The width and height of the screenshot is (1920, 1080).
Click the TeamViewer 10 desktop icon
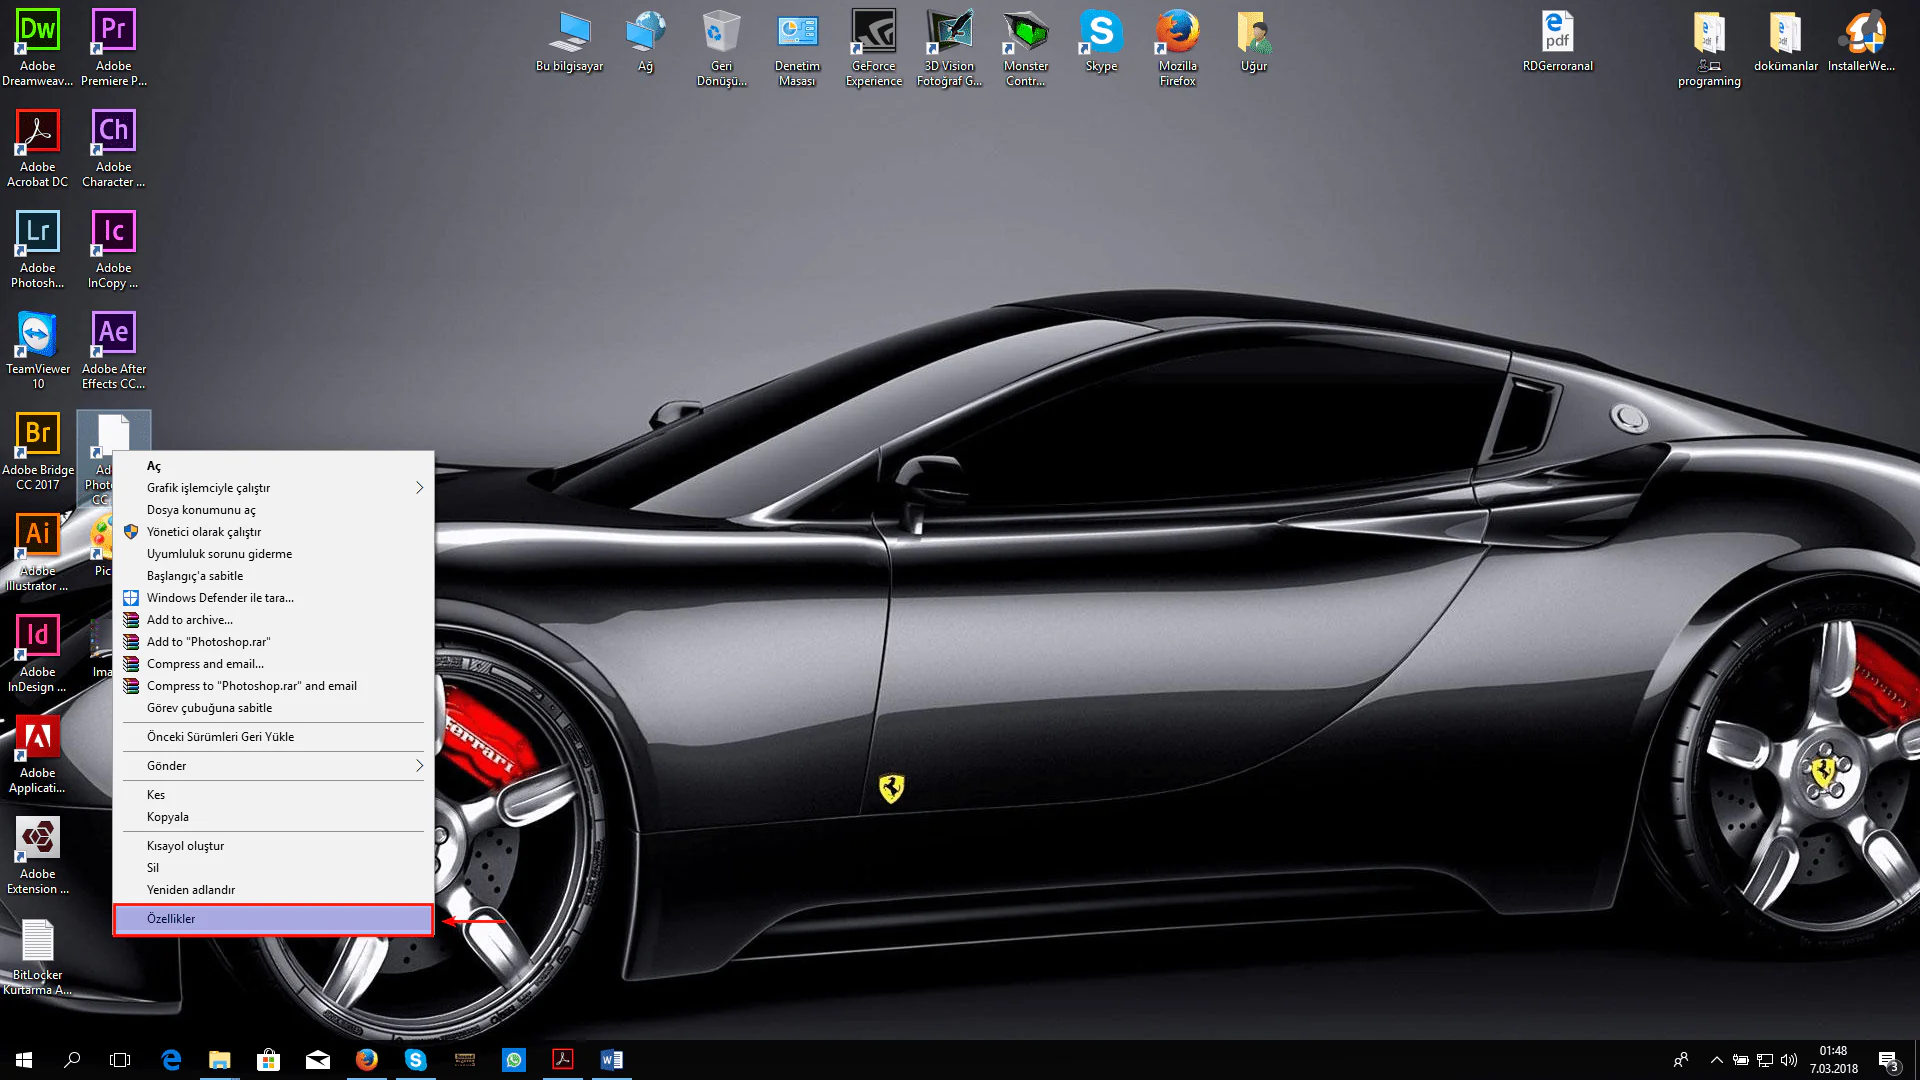[37, 335]
